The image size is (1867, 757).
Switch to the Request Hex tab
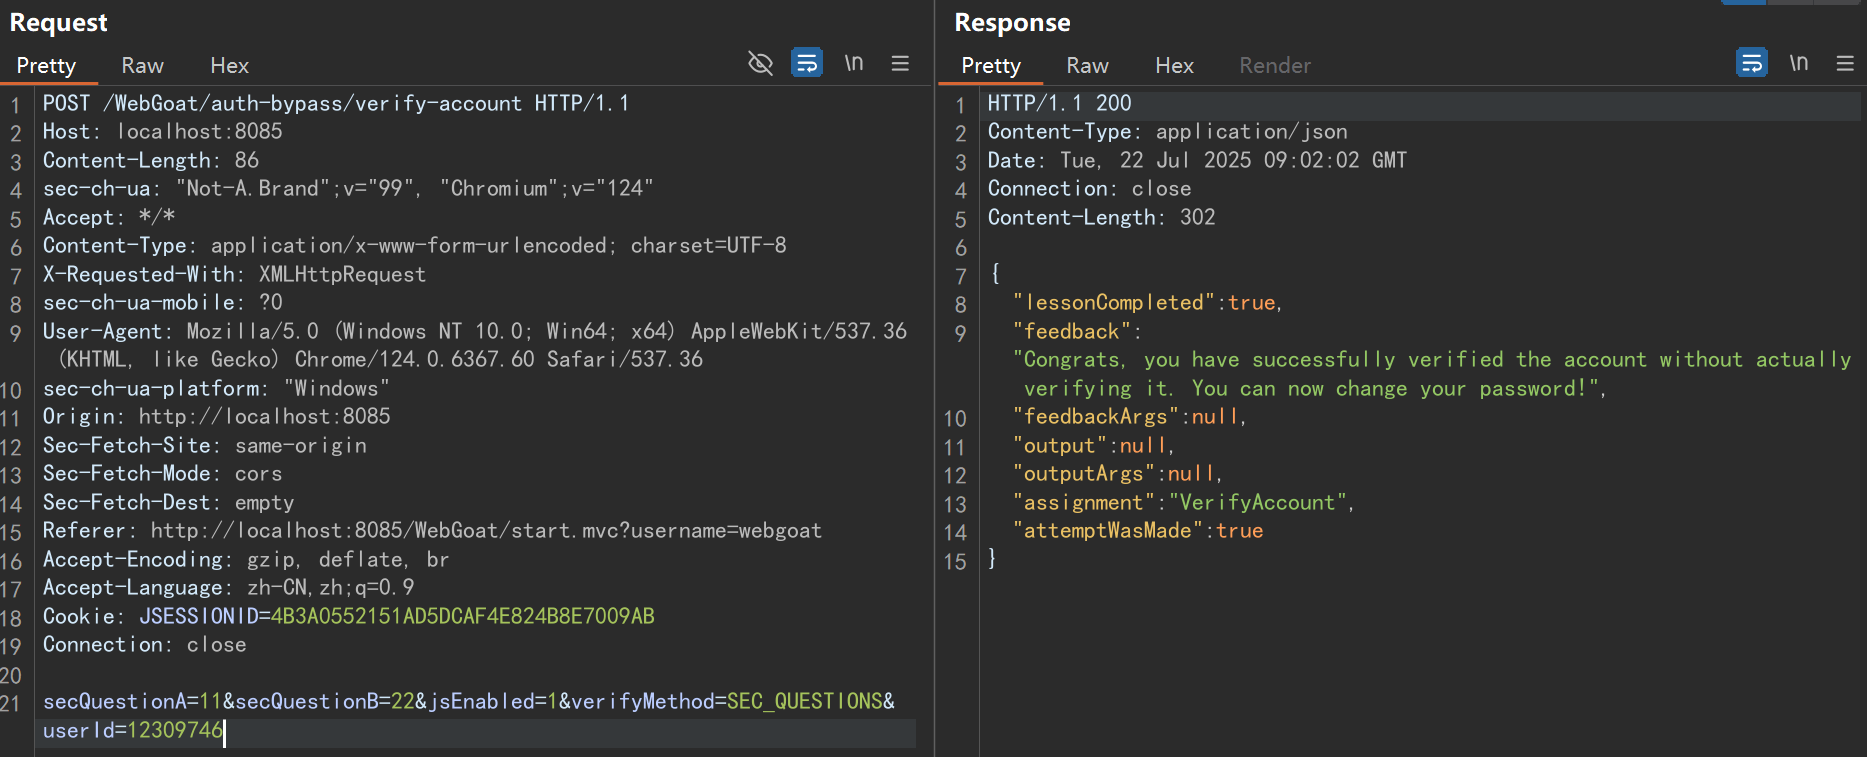(x=229, y=66)
